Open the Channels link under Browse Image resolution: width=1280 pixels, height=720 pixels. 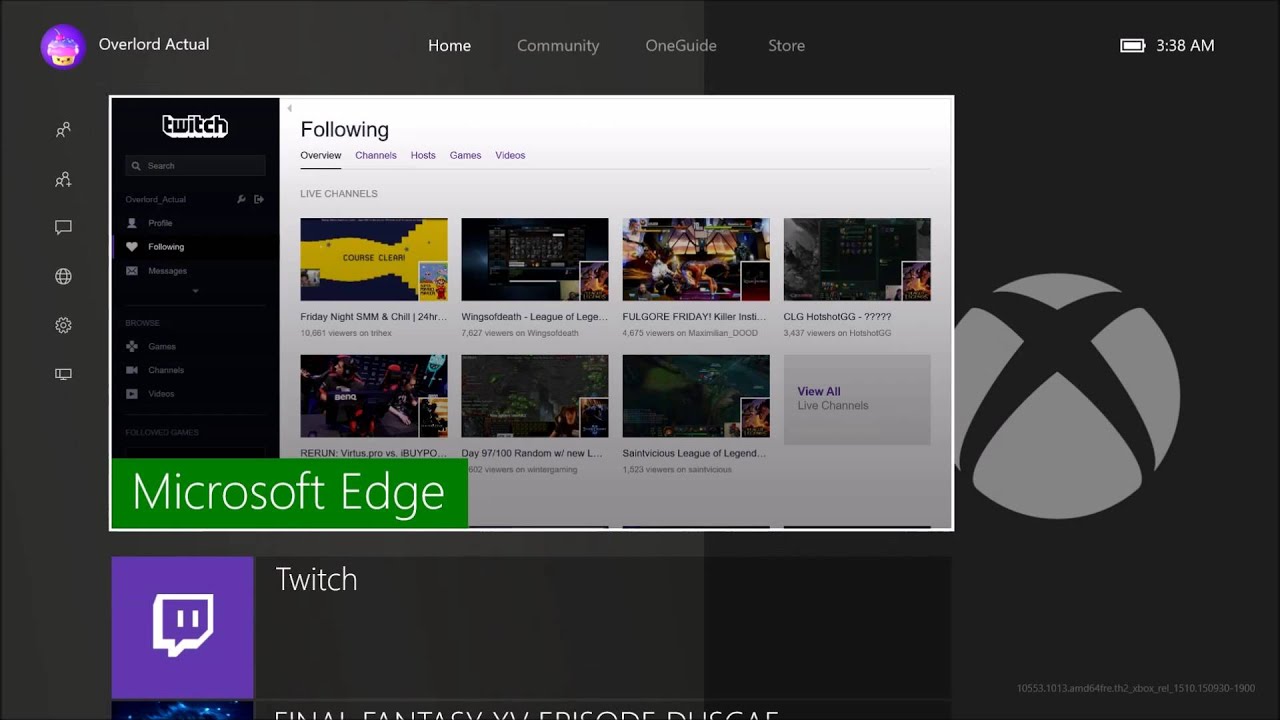click(x=166, y=370)
